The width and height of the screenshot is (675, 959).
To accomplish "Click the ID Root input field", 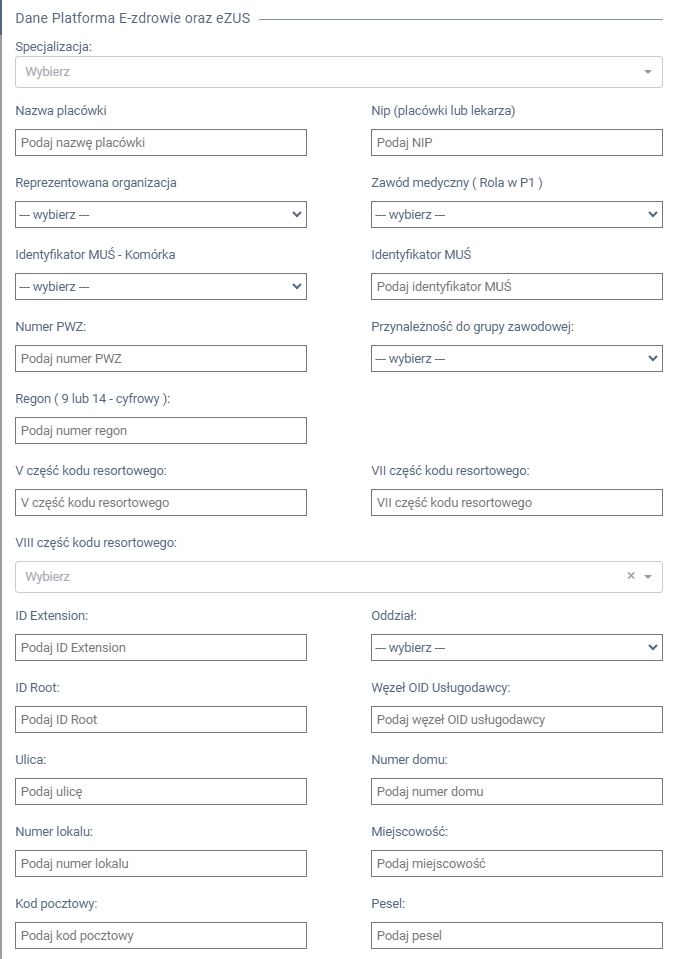I will (x=161, y=720).
